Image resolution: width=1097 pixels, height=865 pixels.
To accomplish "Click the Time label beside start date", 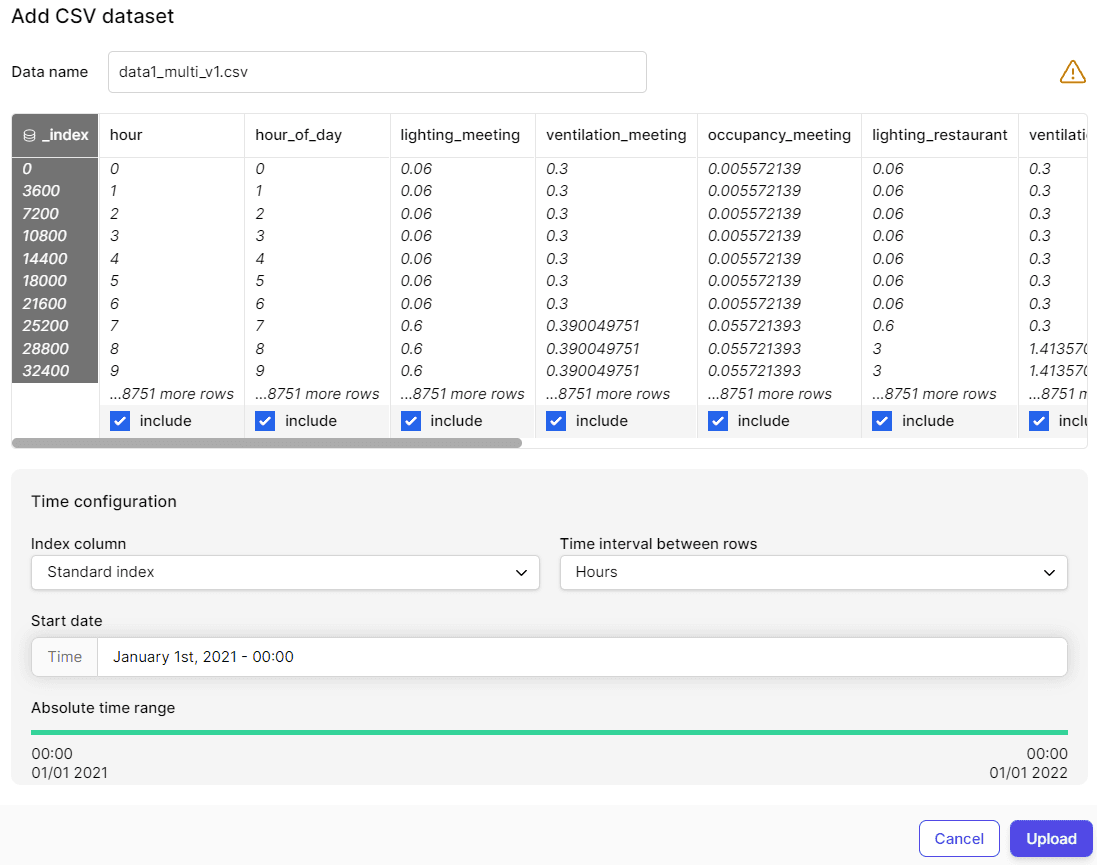I will (65, 657).
